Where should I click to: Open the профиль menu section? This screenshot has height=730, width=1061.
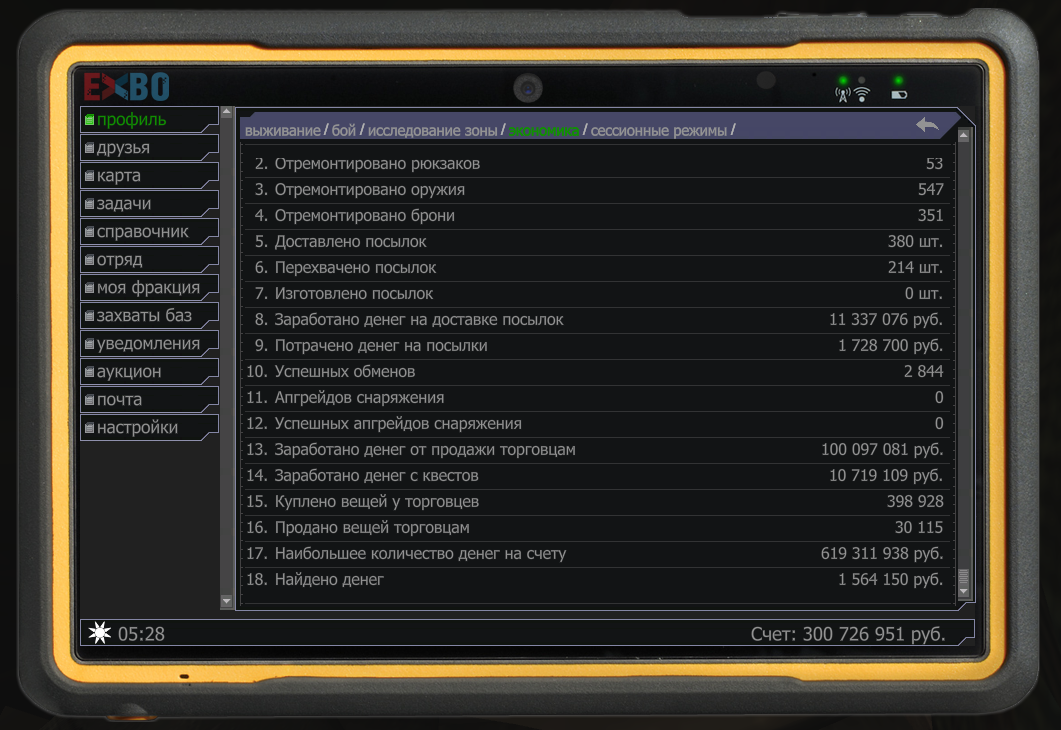click(x=149, y=120)
